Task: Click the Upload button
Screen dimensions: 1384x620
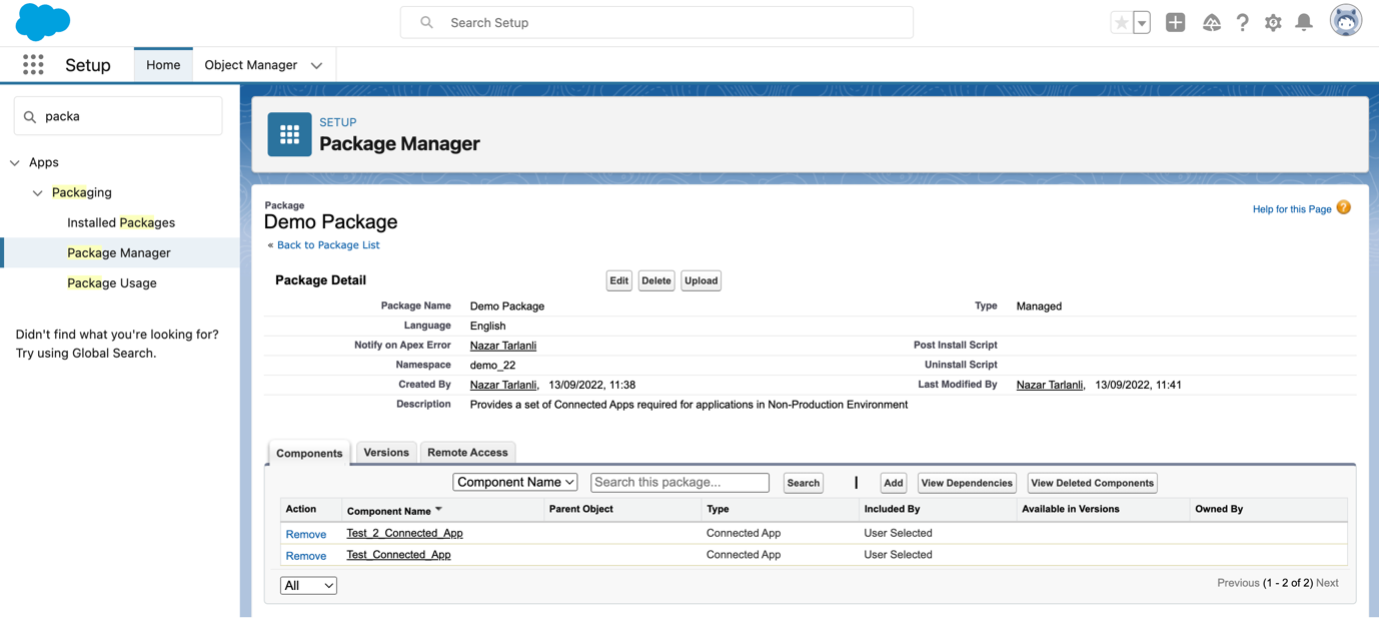Action: tap(700, 281)
